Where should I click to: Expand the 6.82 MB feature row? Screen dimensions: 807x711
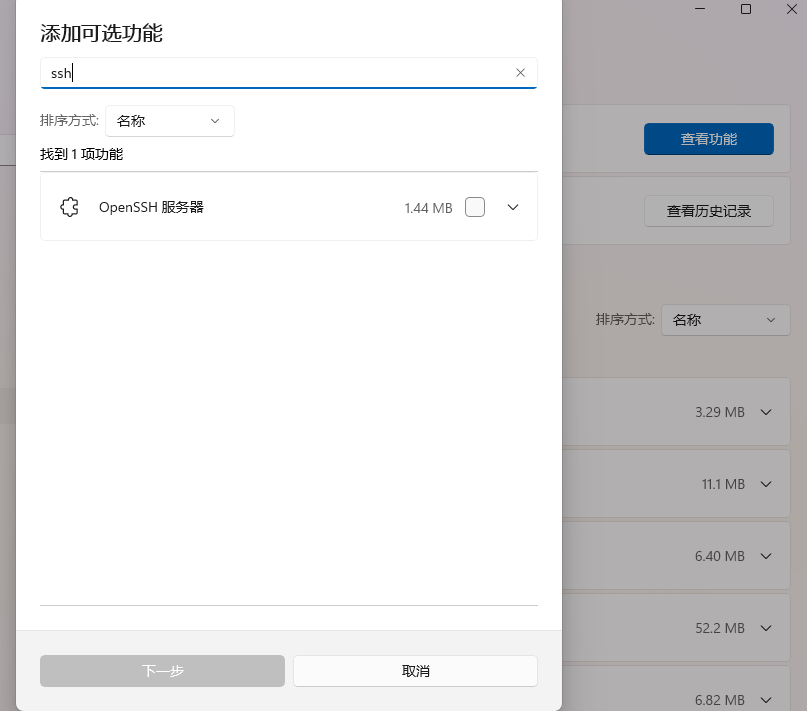coord(766,700)
